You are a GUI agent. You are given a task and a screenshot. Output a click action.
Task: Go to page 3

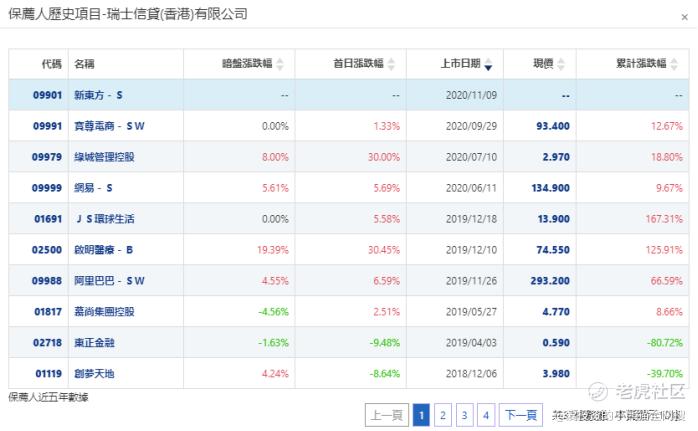click(x=464, y=415)
